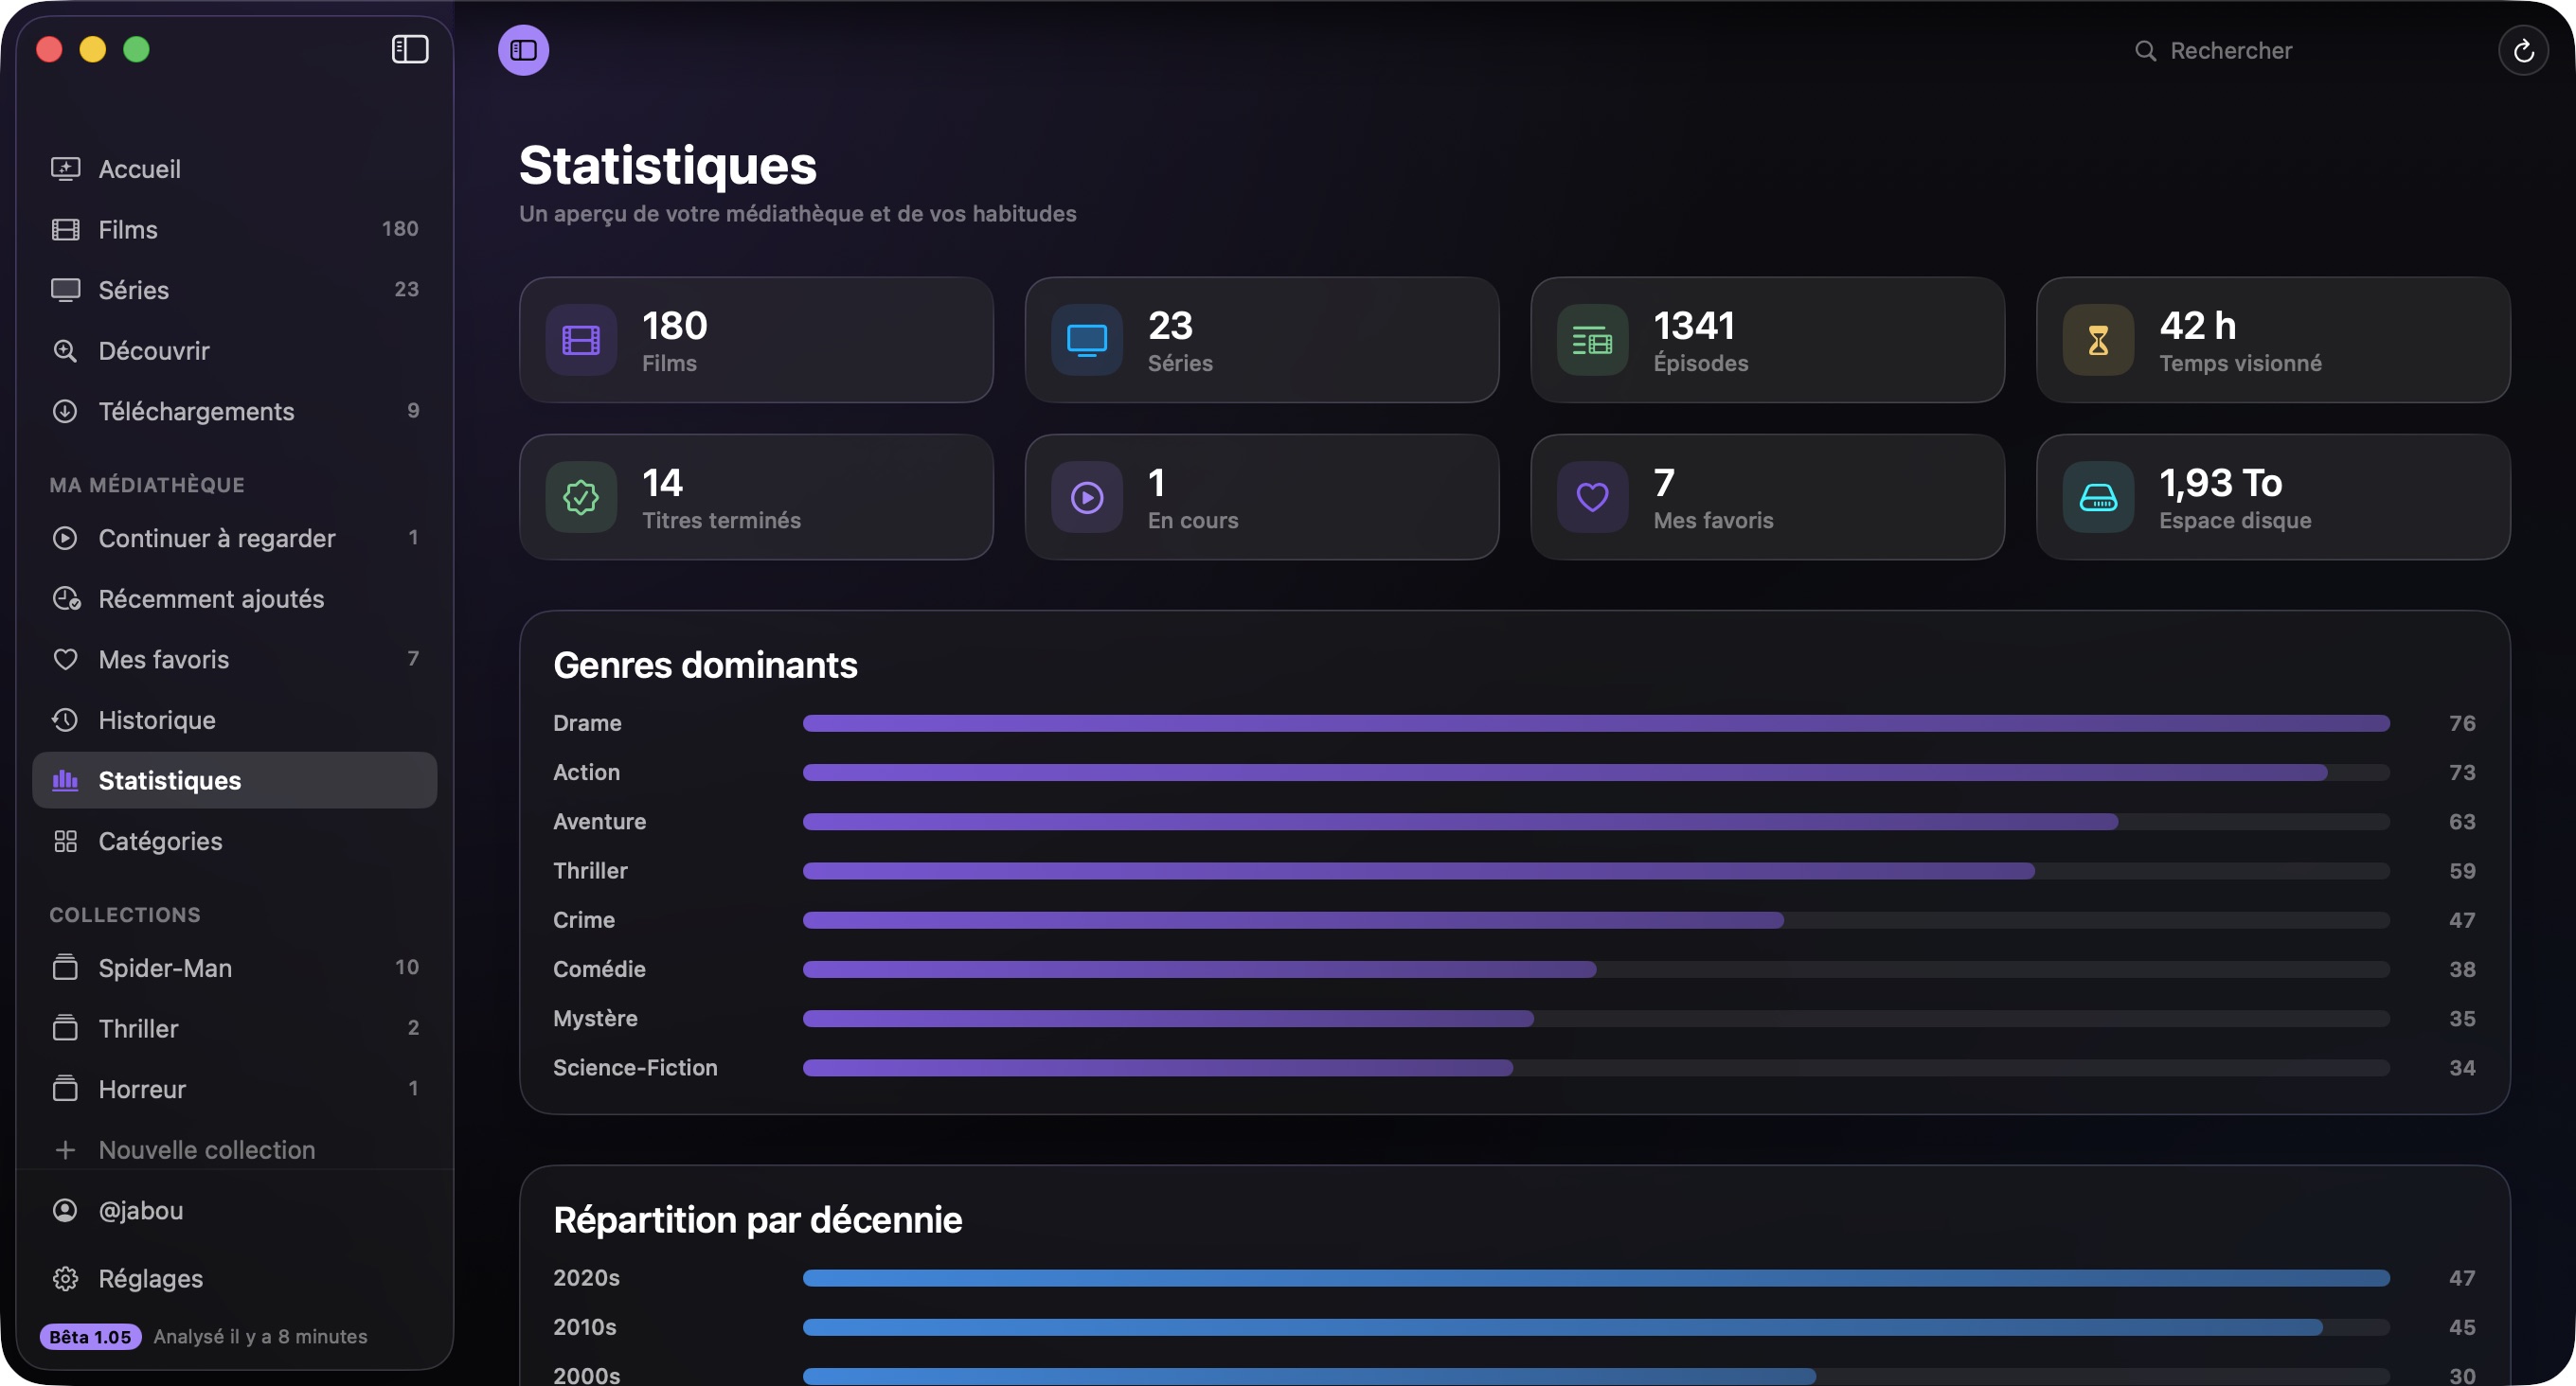Click the 2010s decade label
The width and height of the screenshot is (2576, 1386).
(x=585, y=1327)
